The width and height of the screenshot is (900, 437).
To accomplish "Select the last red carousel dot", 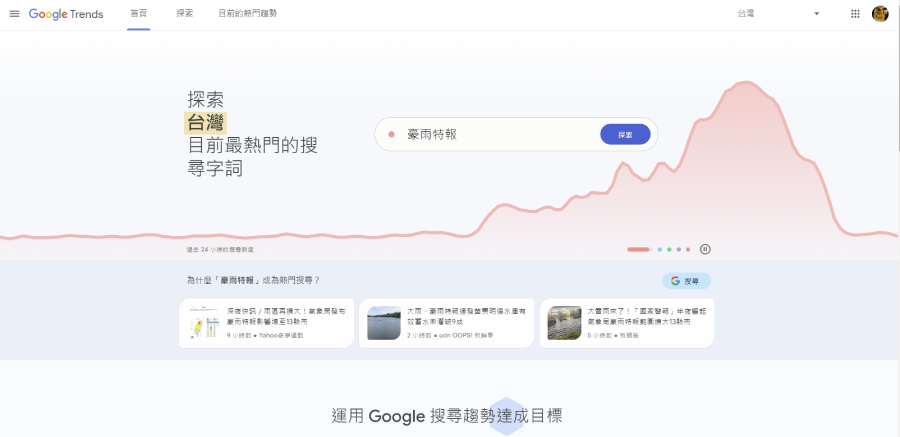I will tap(688, 249).
